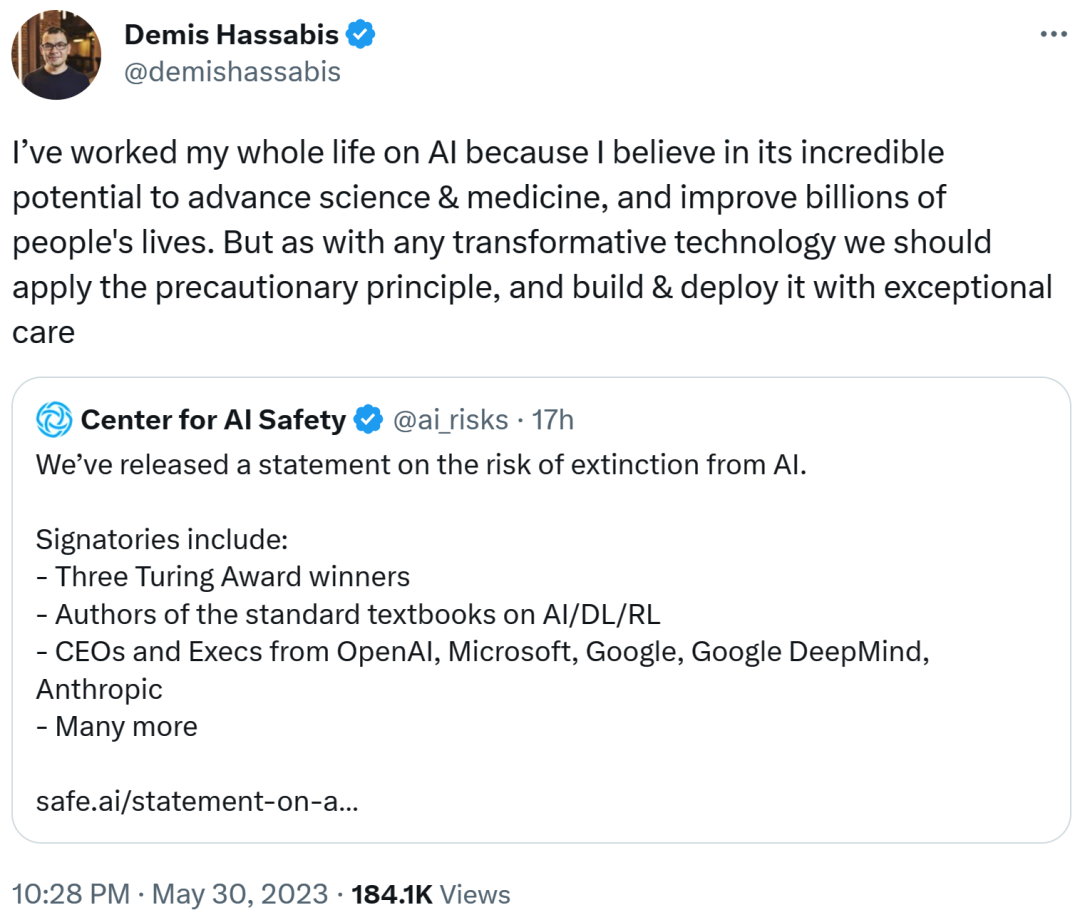Click the main tweet text about AI
The width and height of the screenshot is (1080, 920).
coord(532,242)
